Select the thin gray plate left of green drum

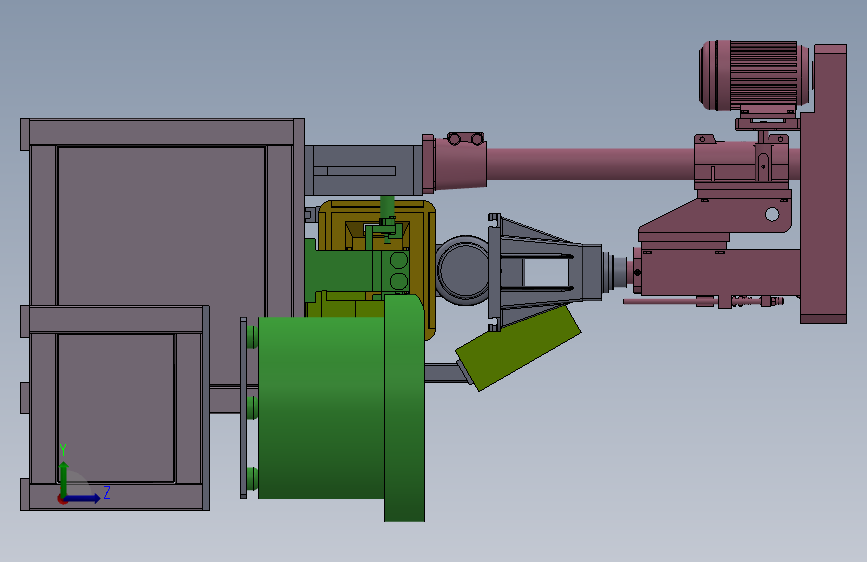(243, 408)
